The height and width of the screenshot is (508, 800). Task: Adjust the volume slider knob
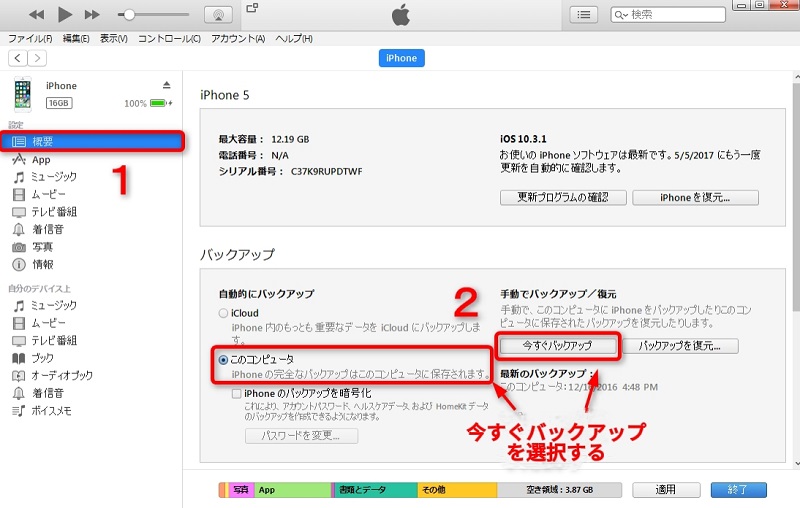[x=129, y=15]
